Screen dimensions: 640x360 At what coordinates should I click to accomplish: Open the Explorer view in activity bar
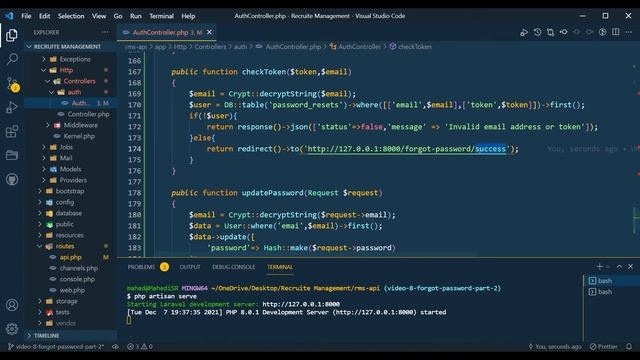click(12, 36)
